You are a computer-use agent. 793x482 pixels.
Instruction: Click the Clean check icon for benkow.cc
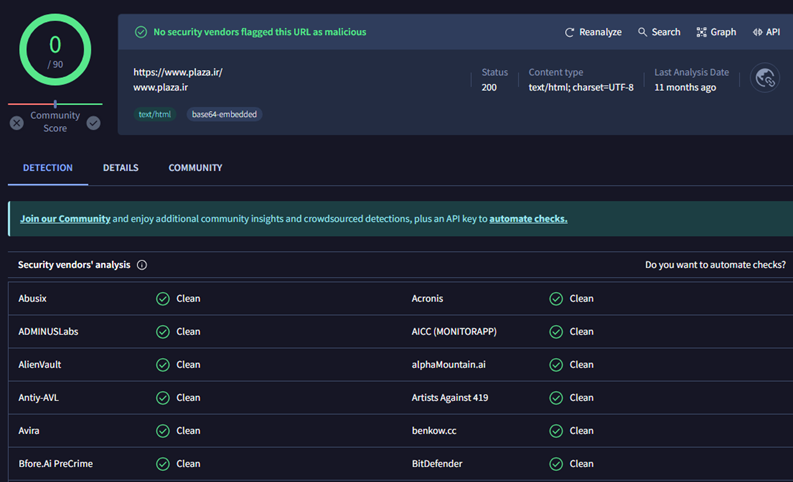pyautogui.click(x=556, y=431)
